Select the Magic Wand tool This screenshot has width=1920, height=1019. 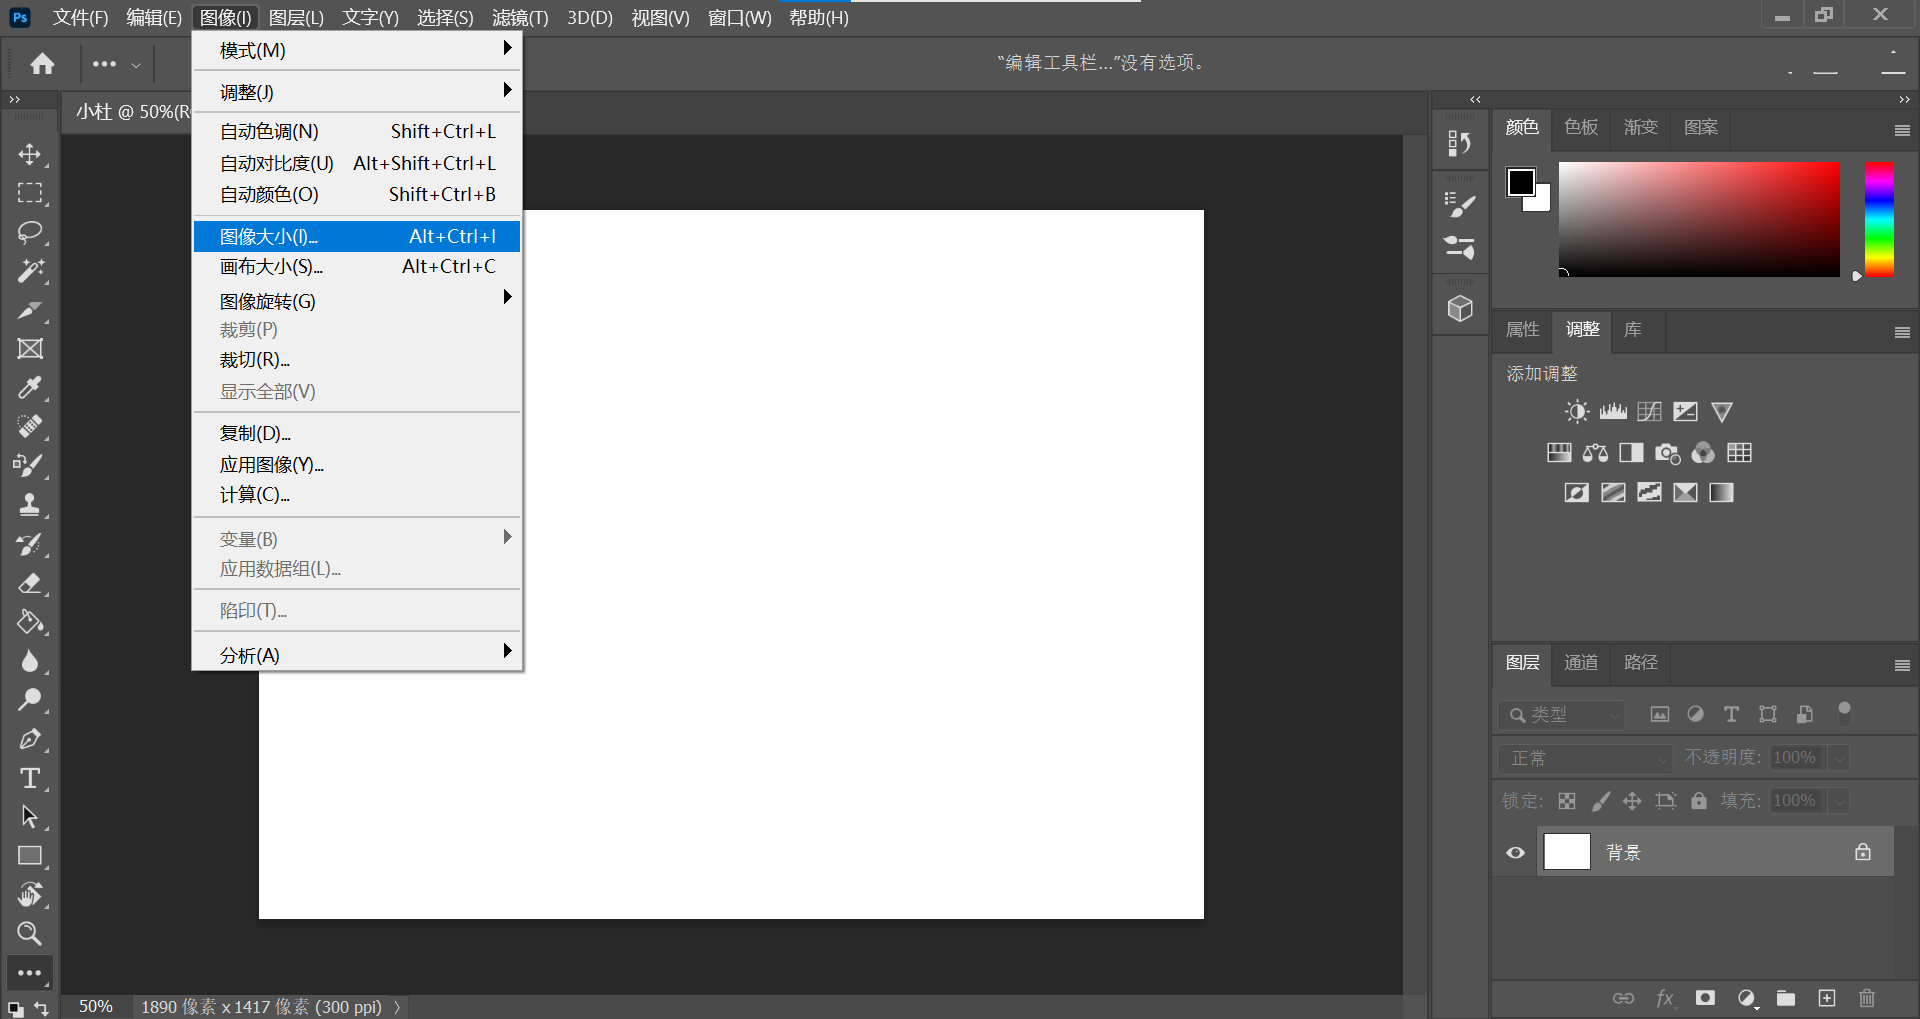30,271
